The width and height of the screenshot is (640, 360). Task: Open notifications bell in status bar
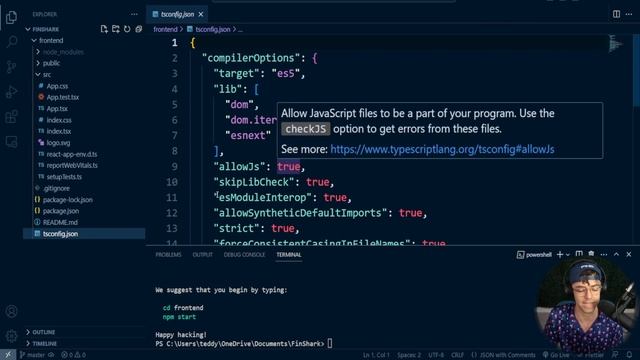click(629, 355)
